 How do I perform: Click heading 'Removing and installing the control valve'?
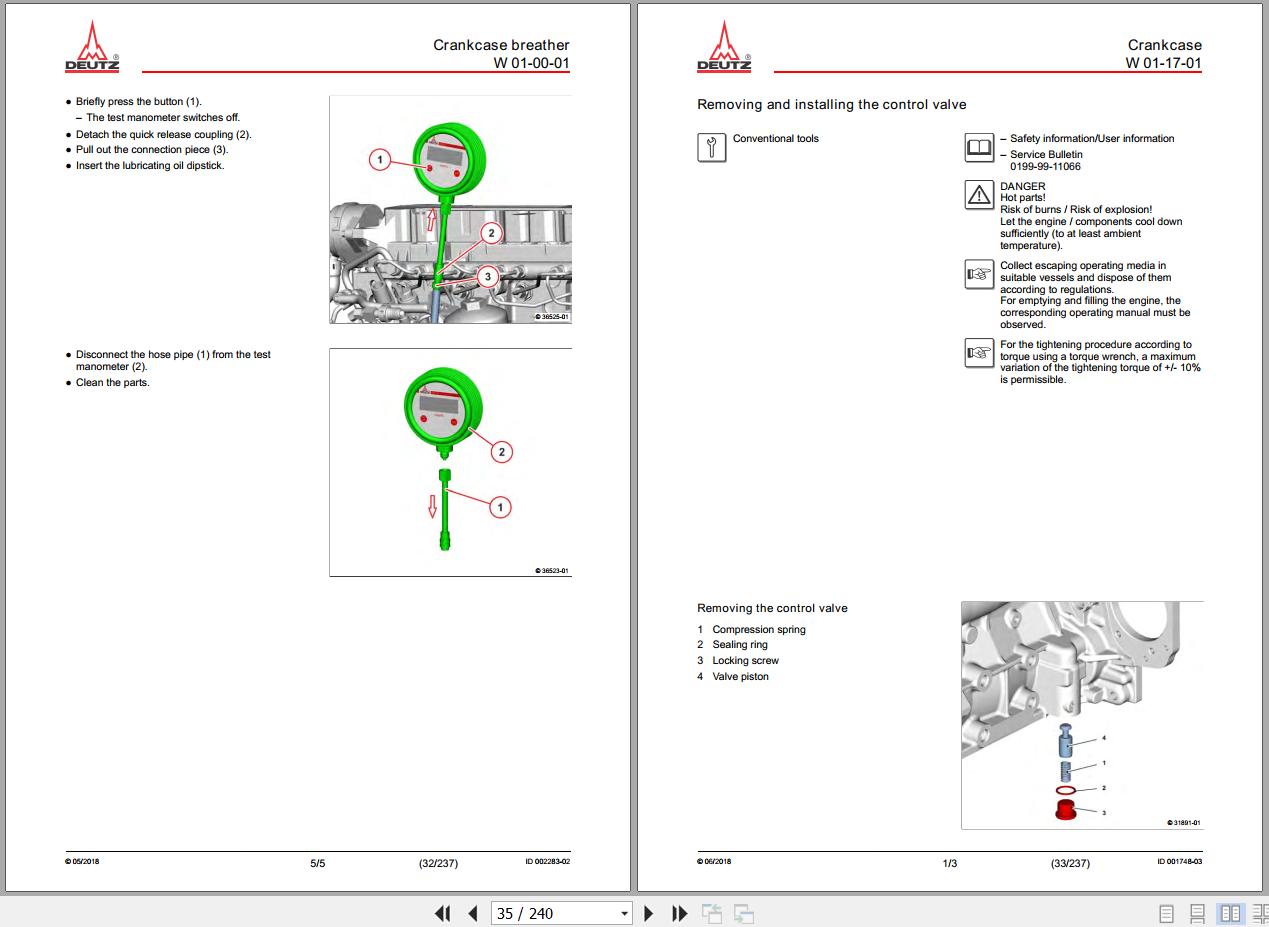pos(832,104)
